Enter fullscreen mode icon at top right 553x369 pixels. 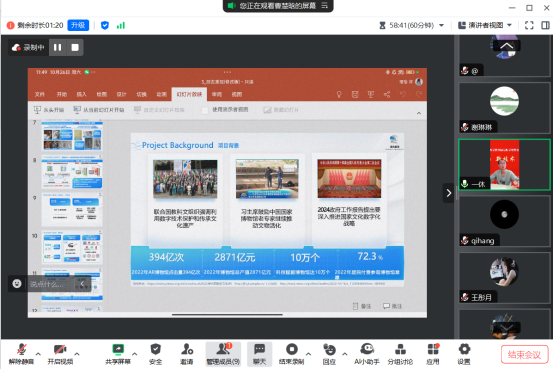pos(529,25)
